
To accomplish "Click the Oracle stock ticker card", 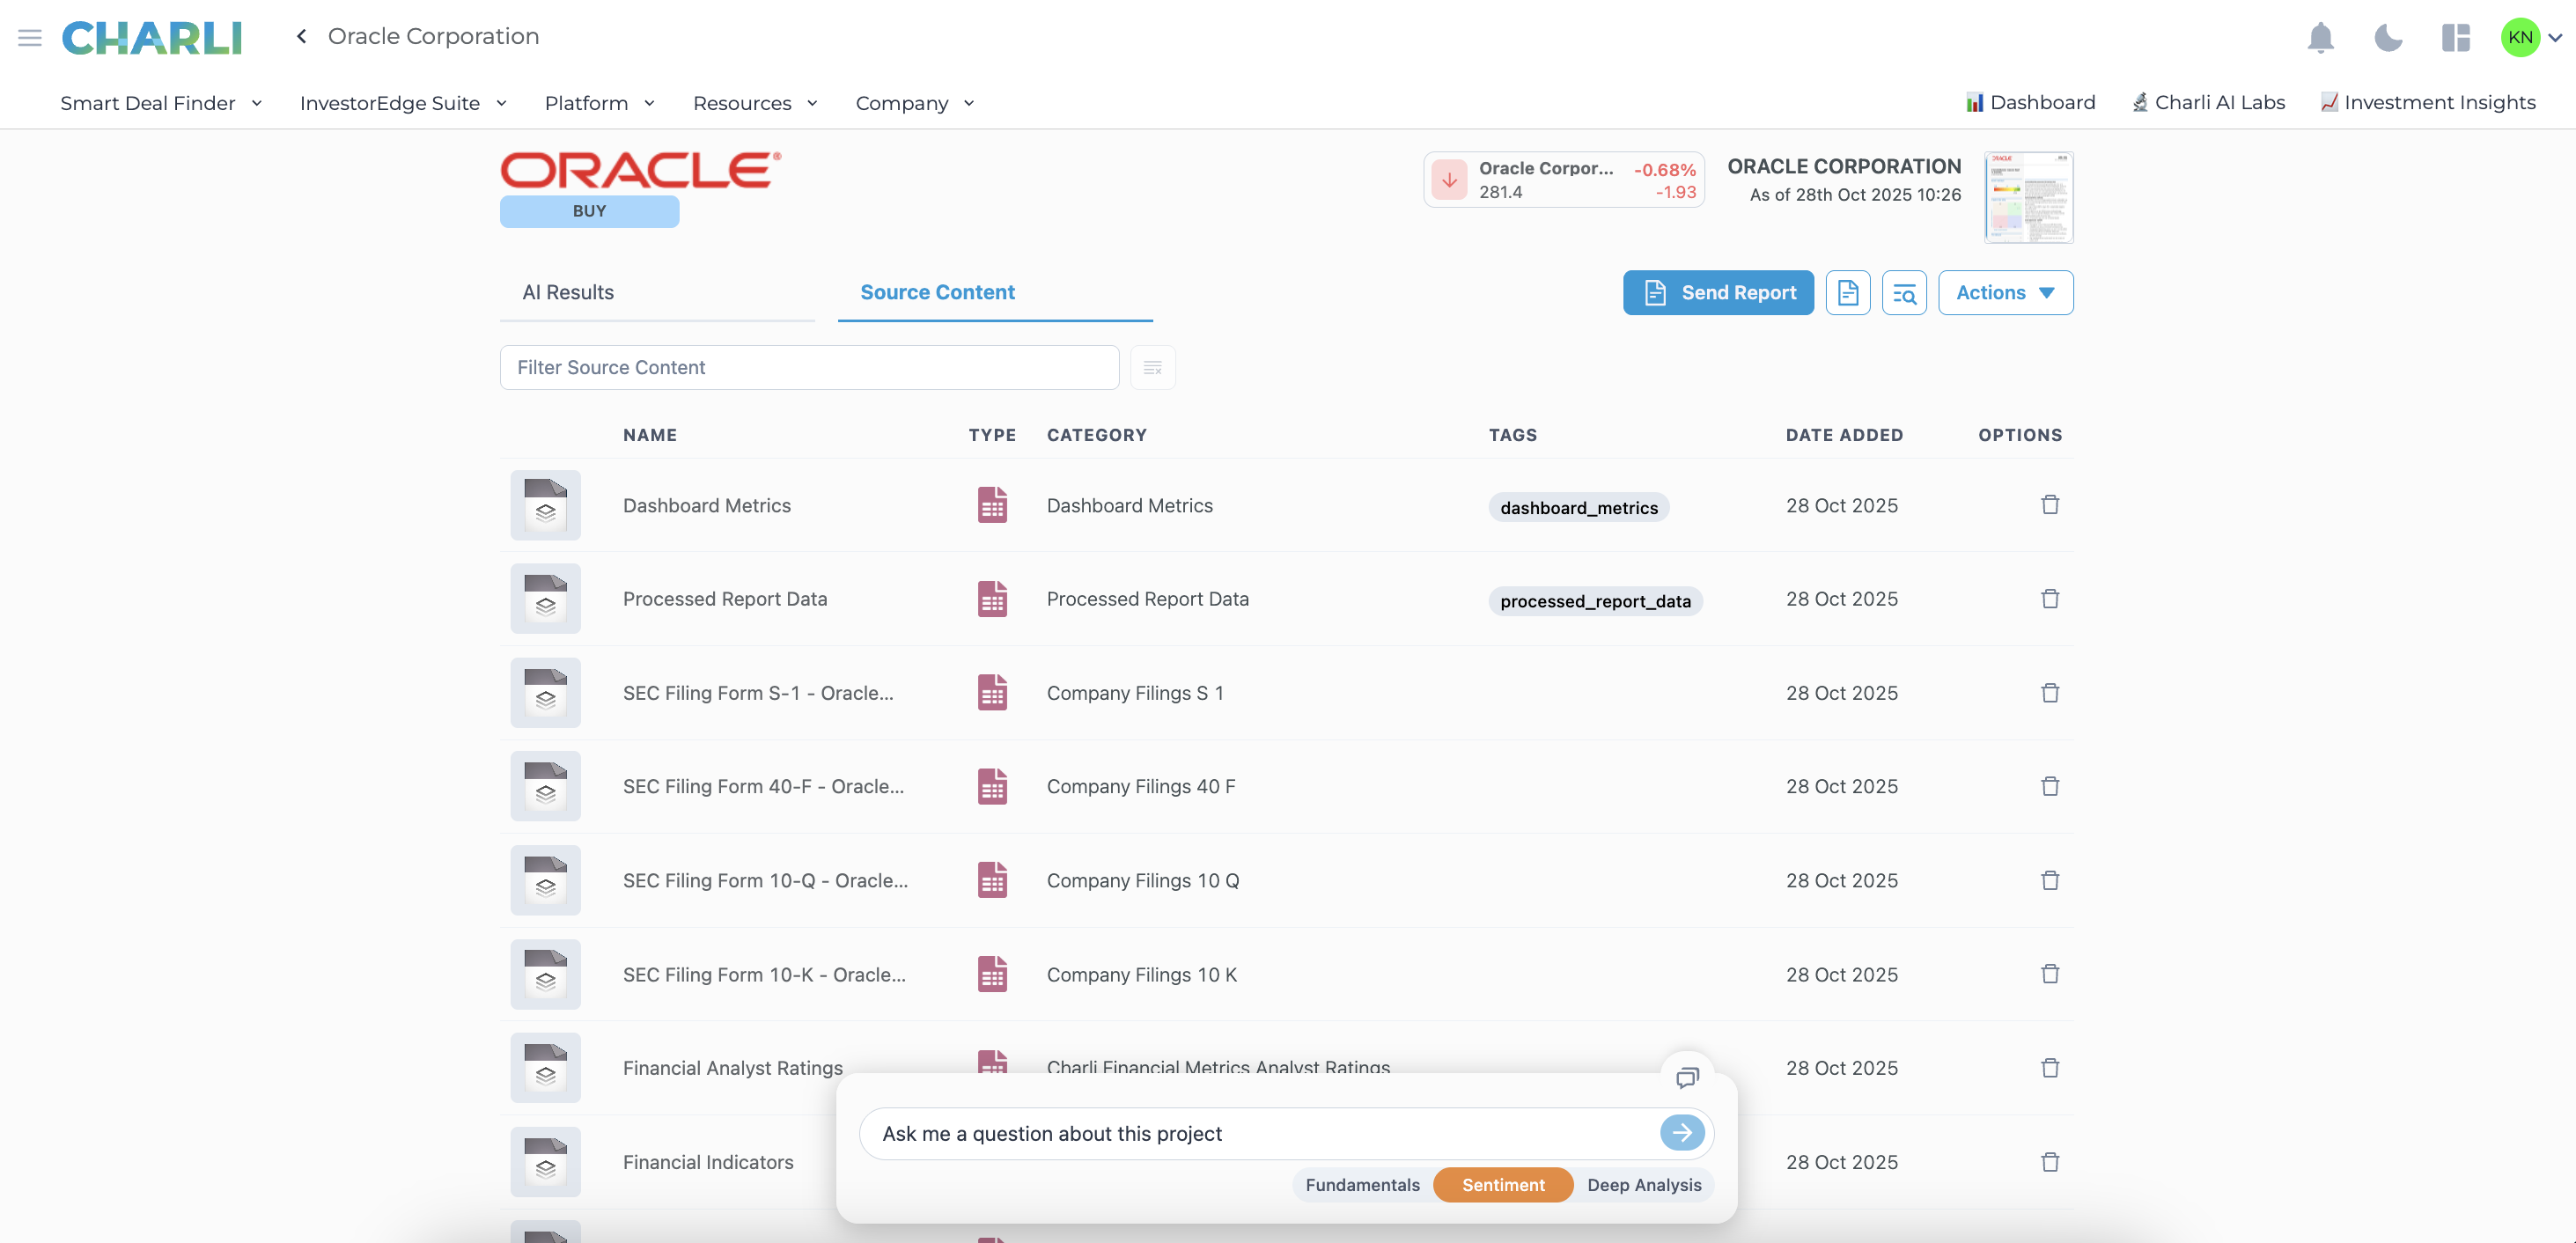I will click(1563, 180).
